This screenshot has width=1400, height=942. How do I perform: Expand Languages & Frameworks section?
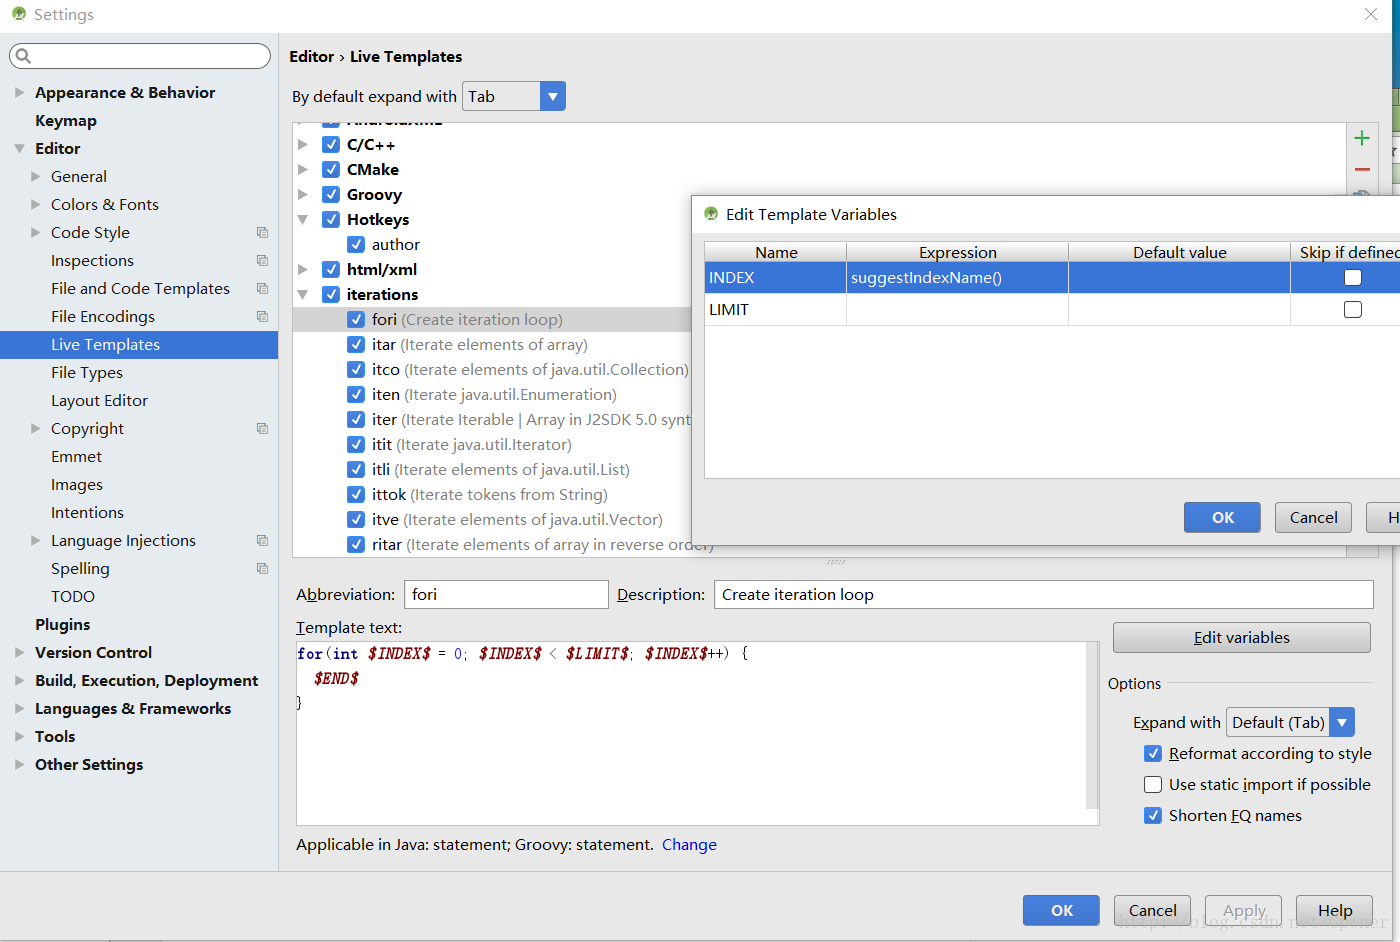click(19, 708)
